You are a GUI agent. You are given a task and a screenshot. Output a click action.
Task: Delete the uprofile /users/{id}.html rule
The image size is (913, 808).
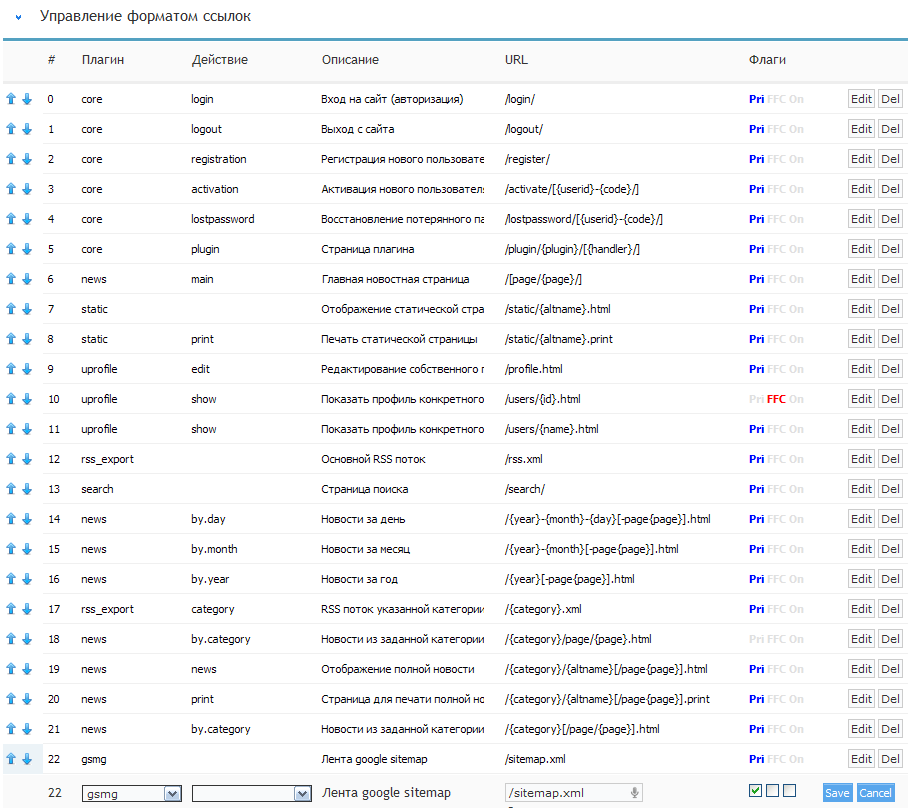(890, 399)
